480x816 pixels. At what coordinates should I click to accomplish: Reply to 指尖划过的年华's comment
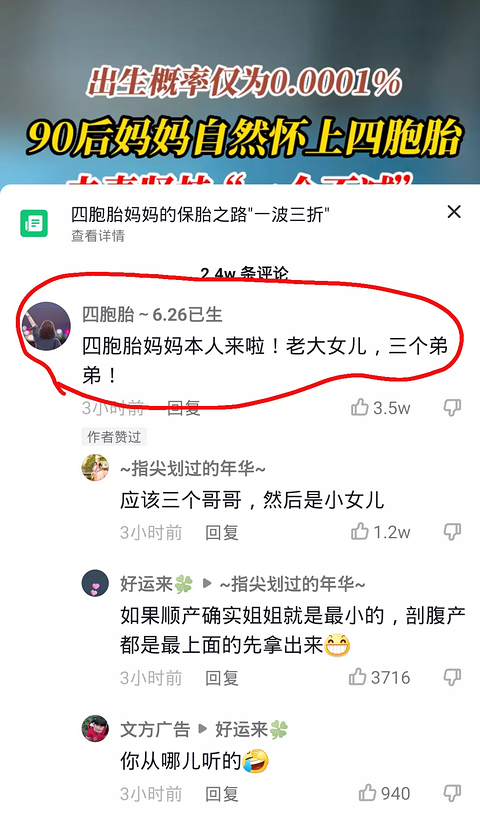click(x=222, y=532)
